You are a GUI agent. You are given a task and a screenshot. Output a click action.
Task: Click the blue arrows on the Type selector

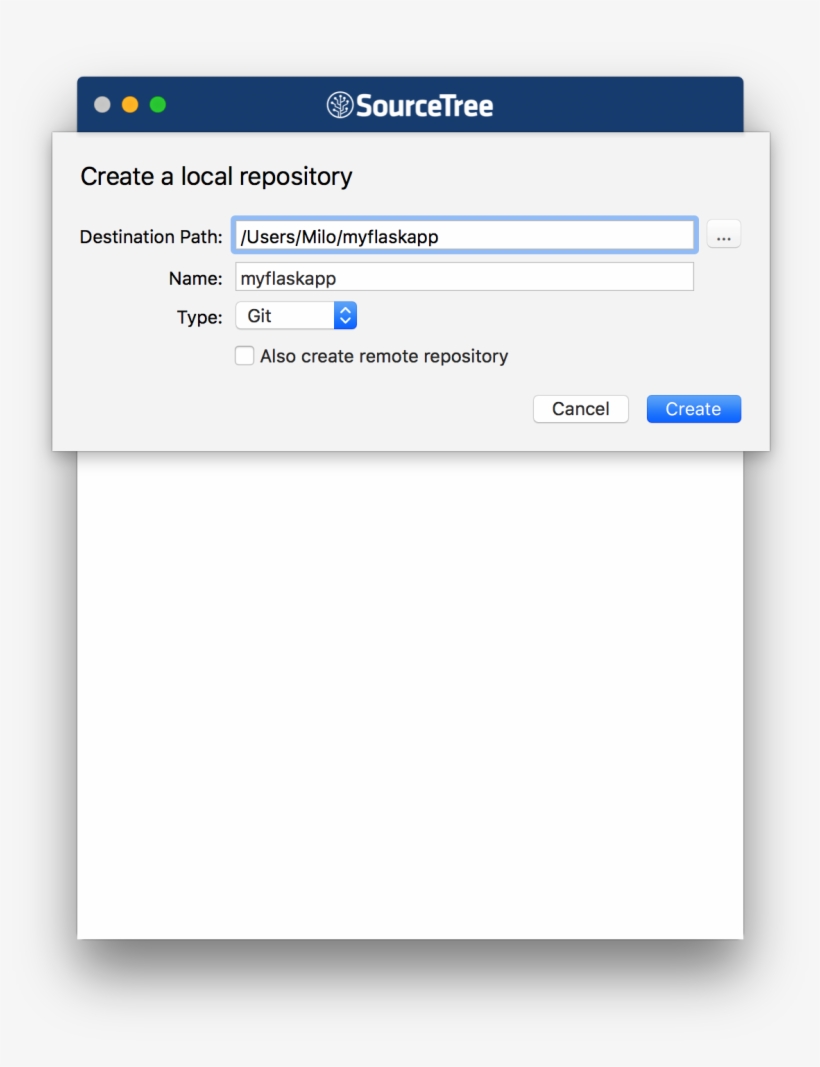click(x=345, y=316)
